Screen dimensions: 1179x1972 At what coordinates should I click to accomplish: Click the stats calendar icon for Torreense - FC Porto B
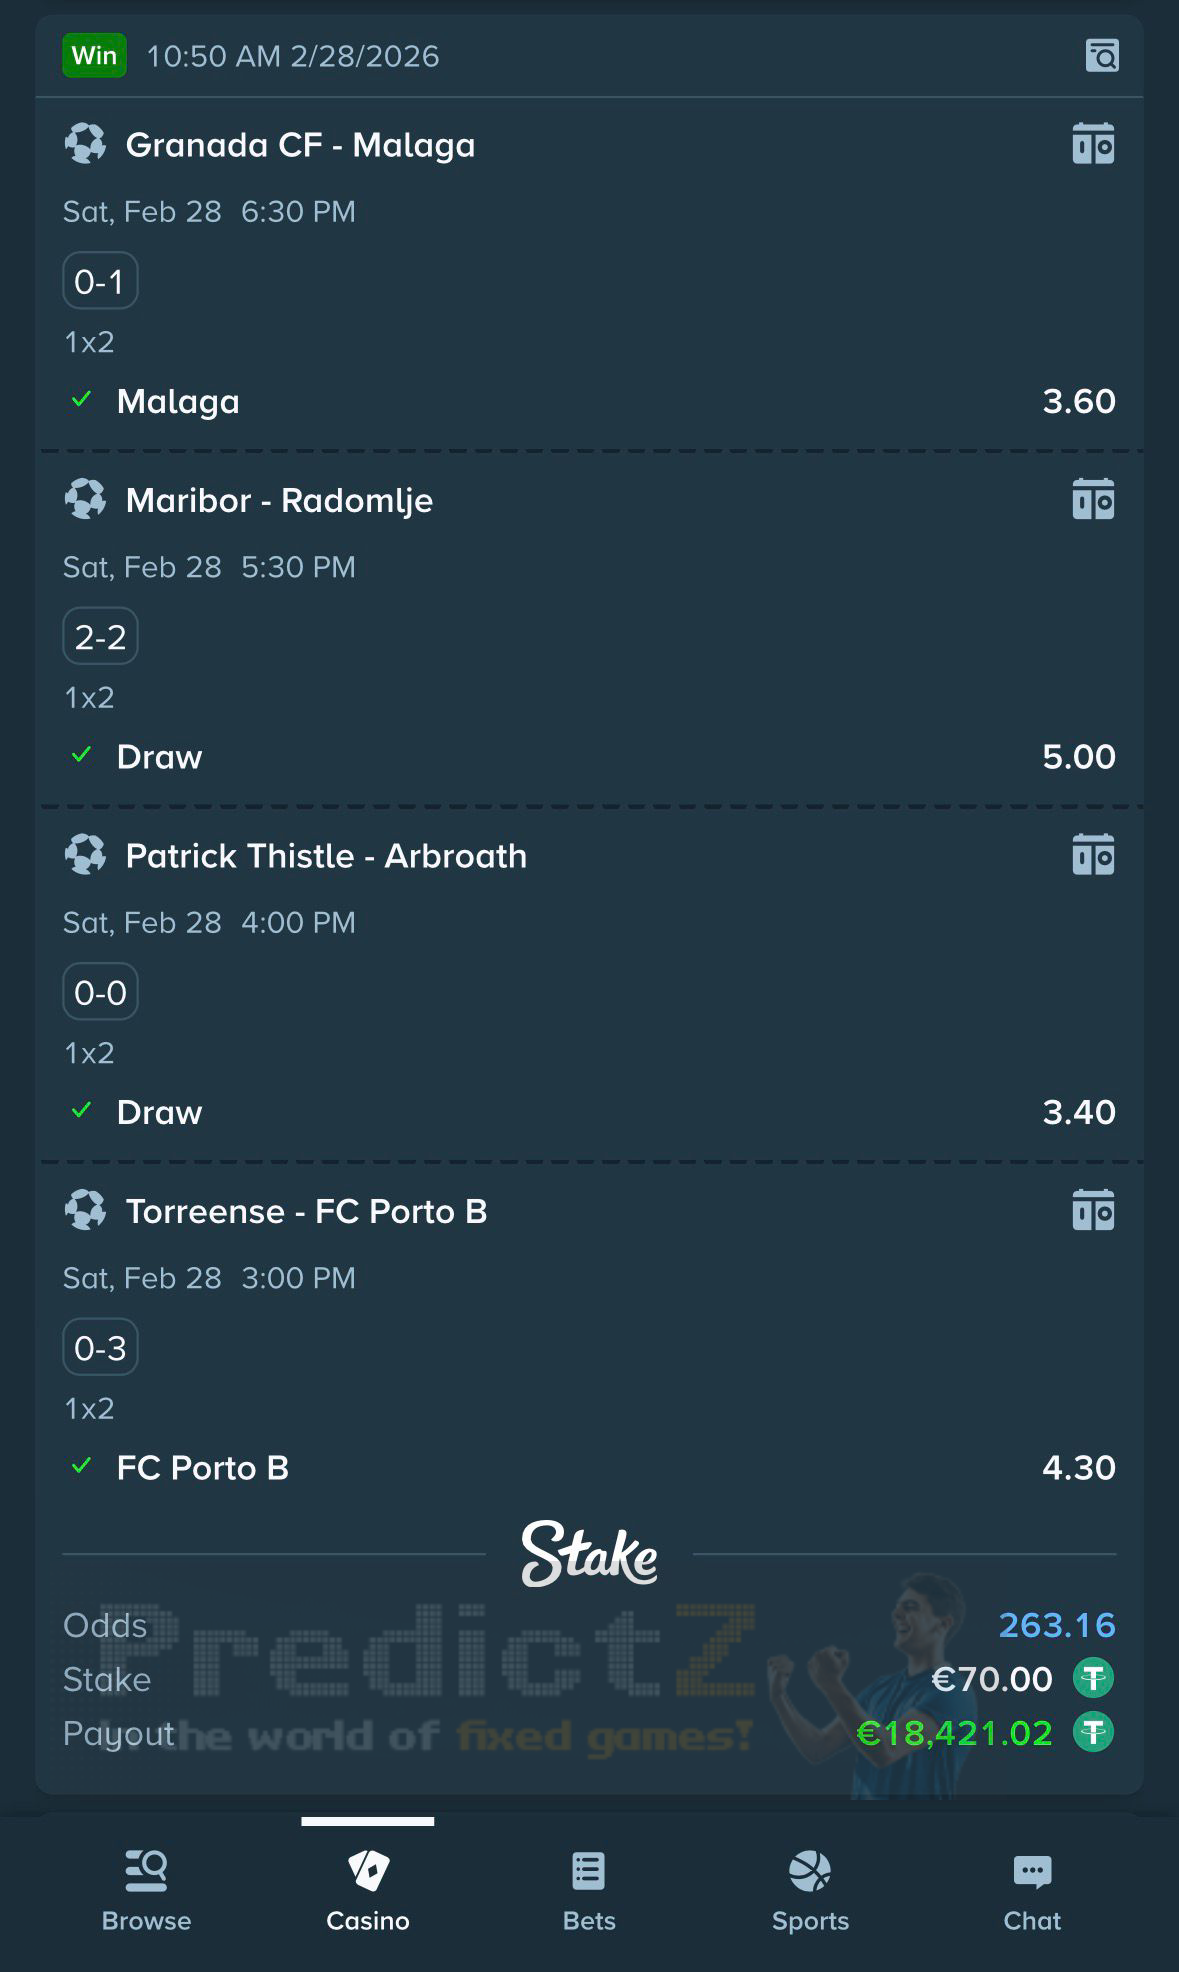pyautogui.click(x=1096, y=1211)
